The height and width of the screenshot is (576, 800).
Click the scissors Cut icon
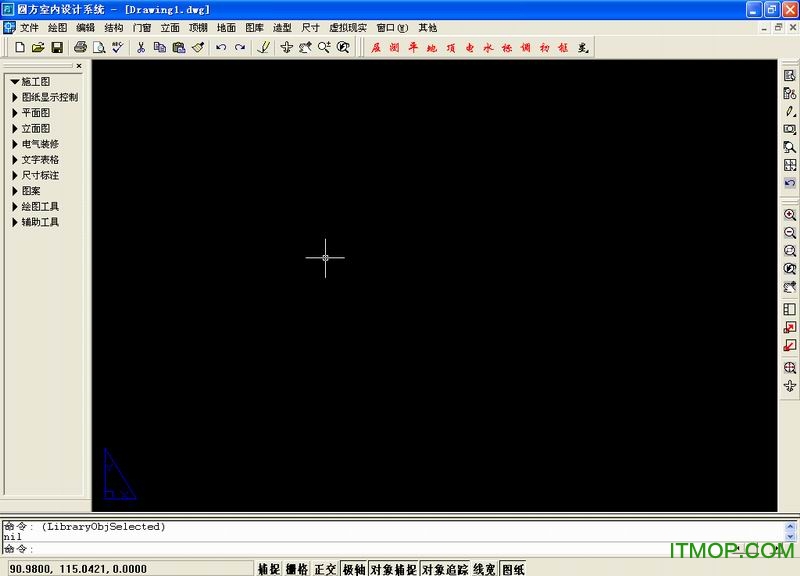tap(141, 47)
